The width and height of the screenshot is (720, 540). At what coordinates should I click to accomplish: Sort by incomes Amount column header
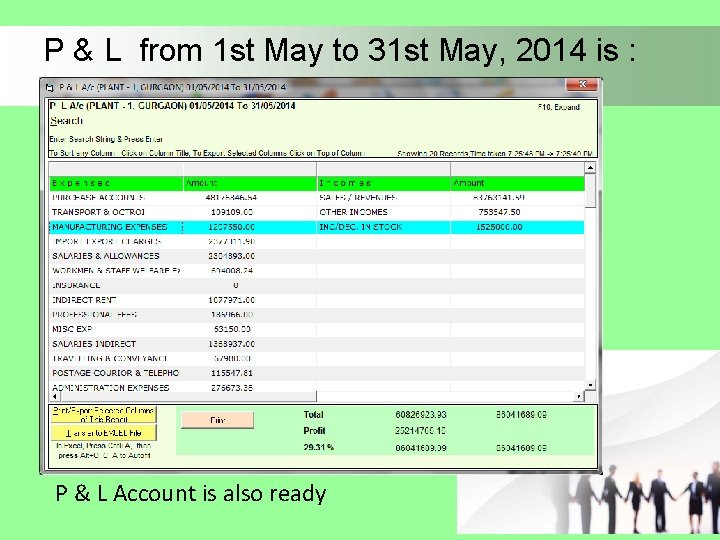click(518, 183)
